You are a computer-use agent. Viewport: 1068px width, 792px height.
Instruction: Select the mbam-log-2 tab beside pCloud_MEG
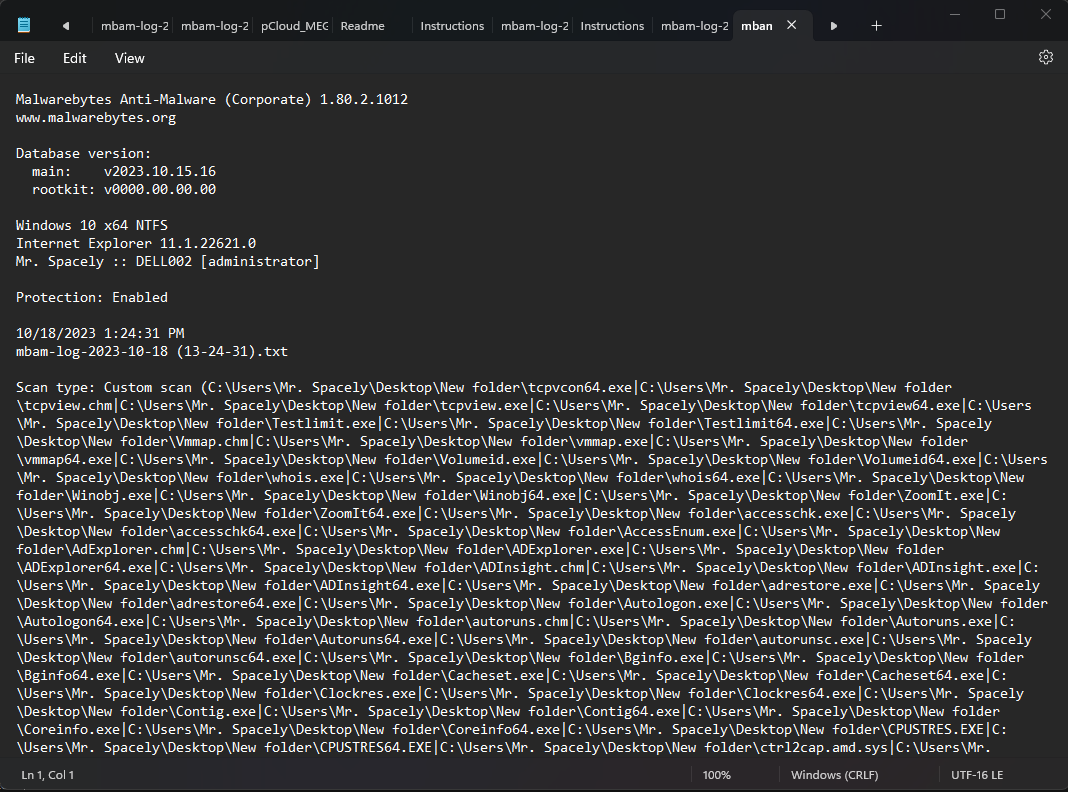[215, 26]
